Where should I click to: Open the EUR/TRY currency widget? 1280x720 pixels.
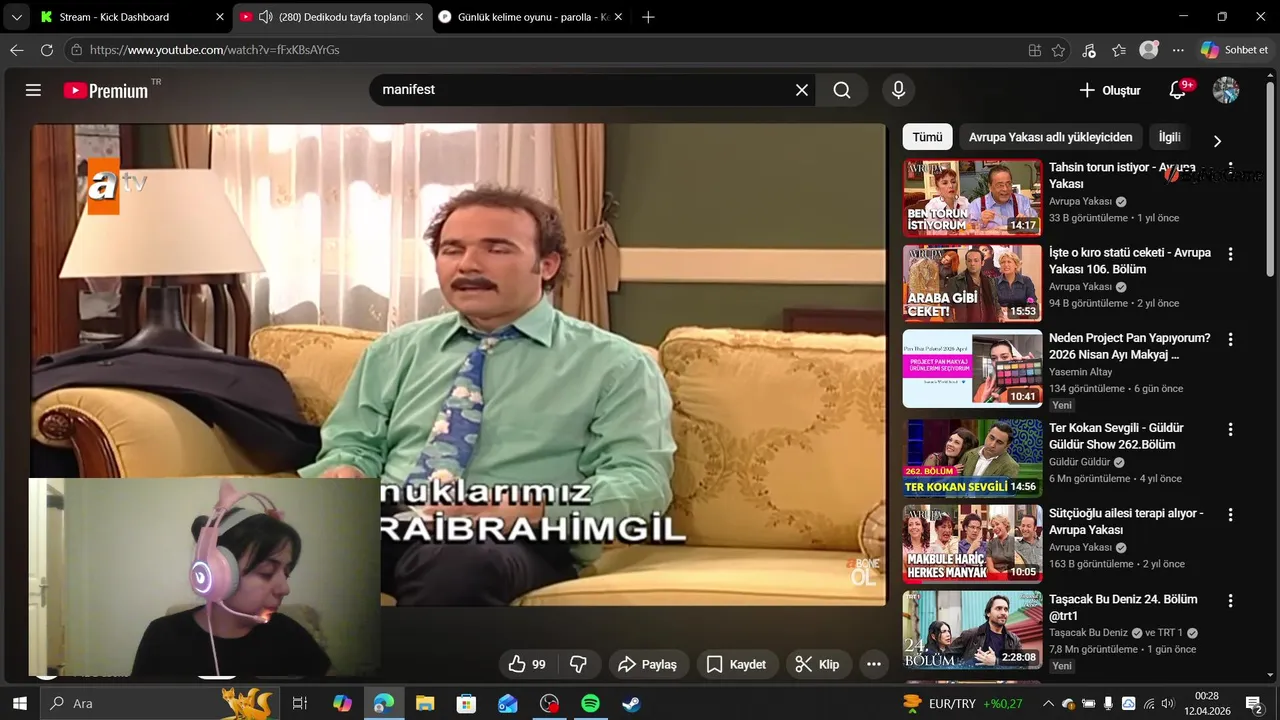(x=962, y=703)
